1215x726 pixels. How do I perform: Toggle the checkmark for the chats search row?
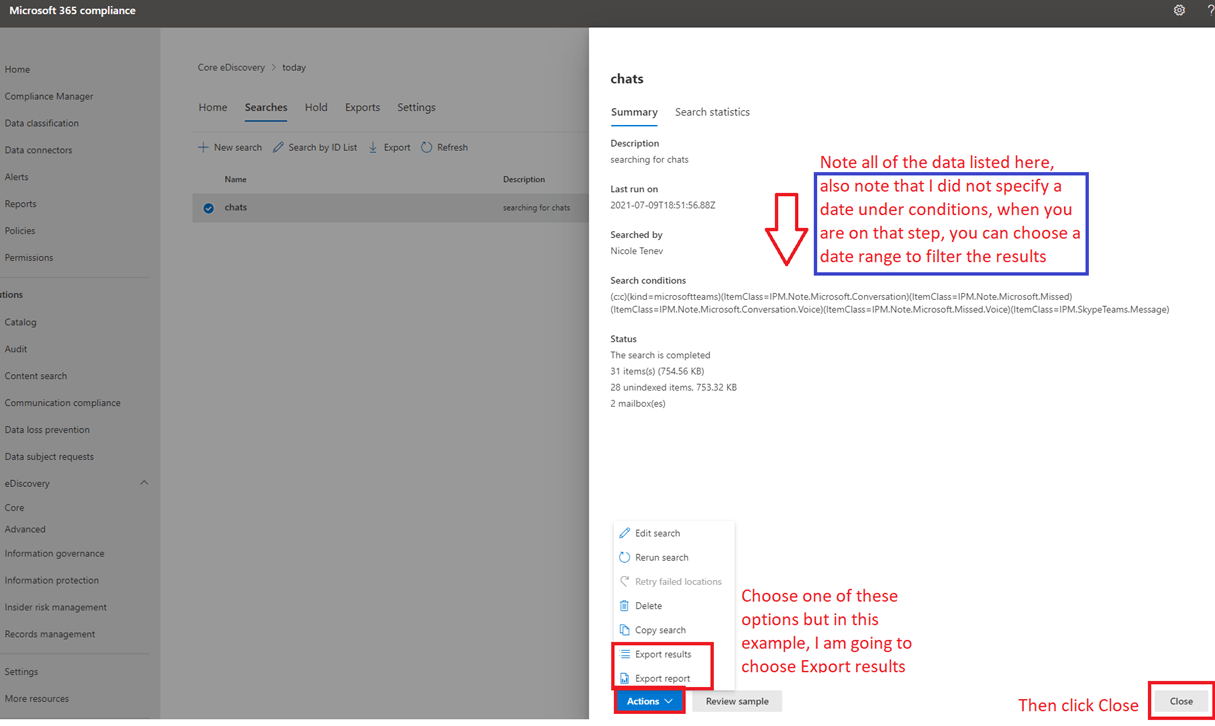point(209,208)
